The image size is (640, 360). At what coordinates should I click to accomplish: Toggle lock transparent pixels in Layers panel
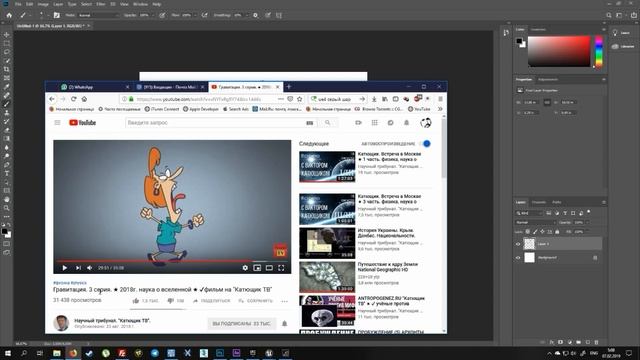click(528, 231)
